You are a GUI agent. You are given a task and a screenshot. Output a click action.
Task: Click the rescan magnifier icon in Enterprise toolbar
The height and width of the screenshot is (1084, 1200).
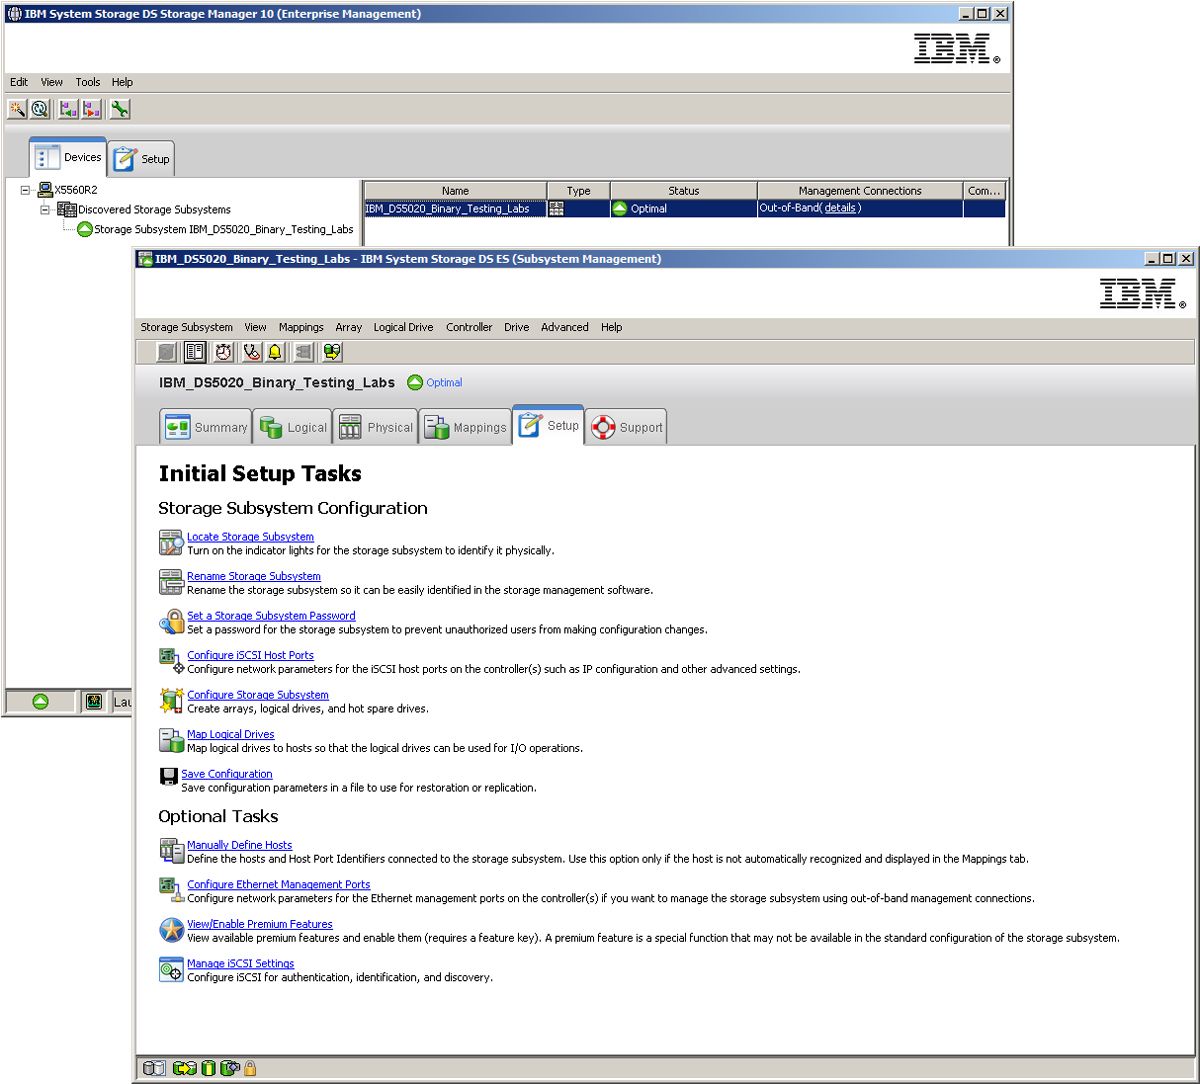point(40,109)
